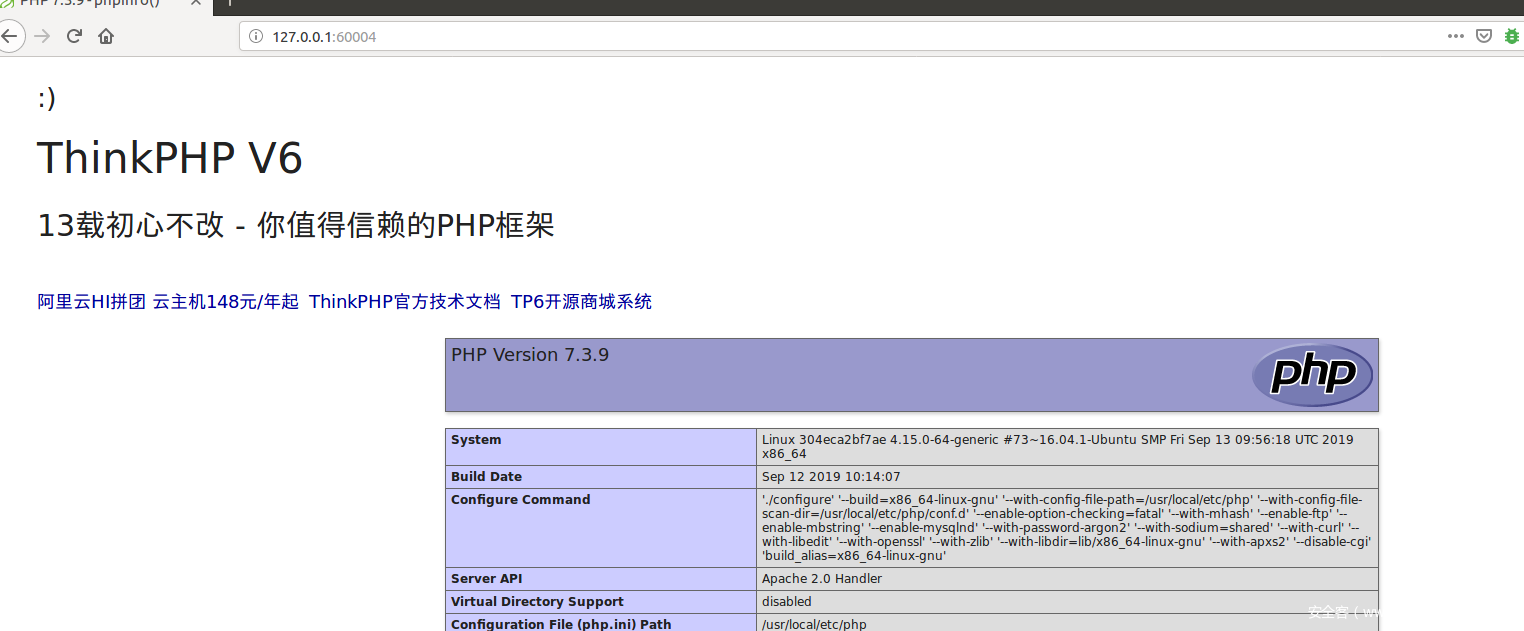The image size is (1524, 631).
Task: Reload the current page
Action: 74,36
